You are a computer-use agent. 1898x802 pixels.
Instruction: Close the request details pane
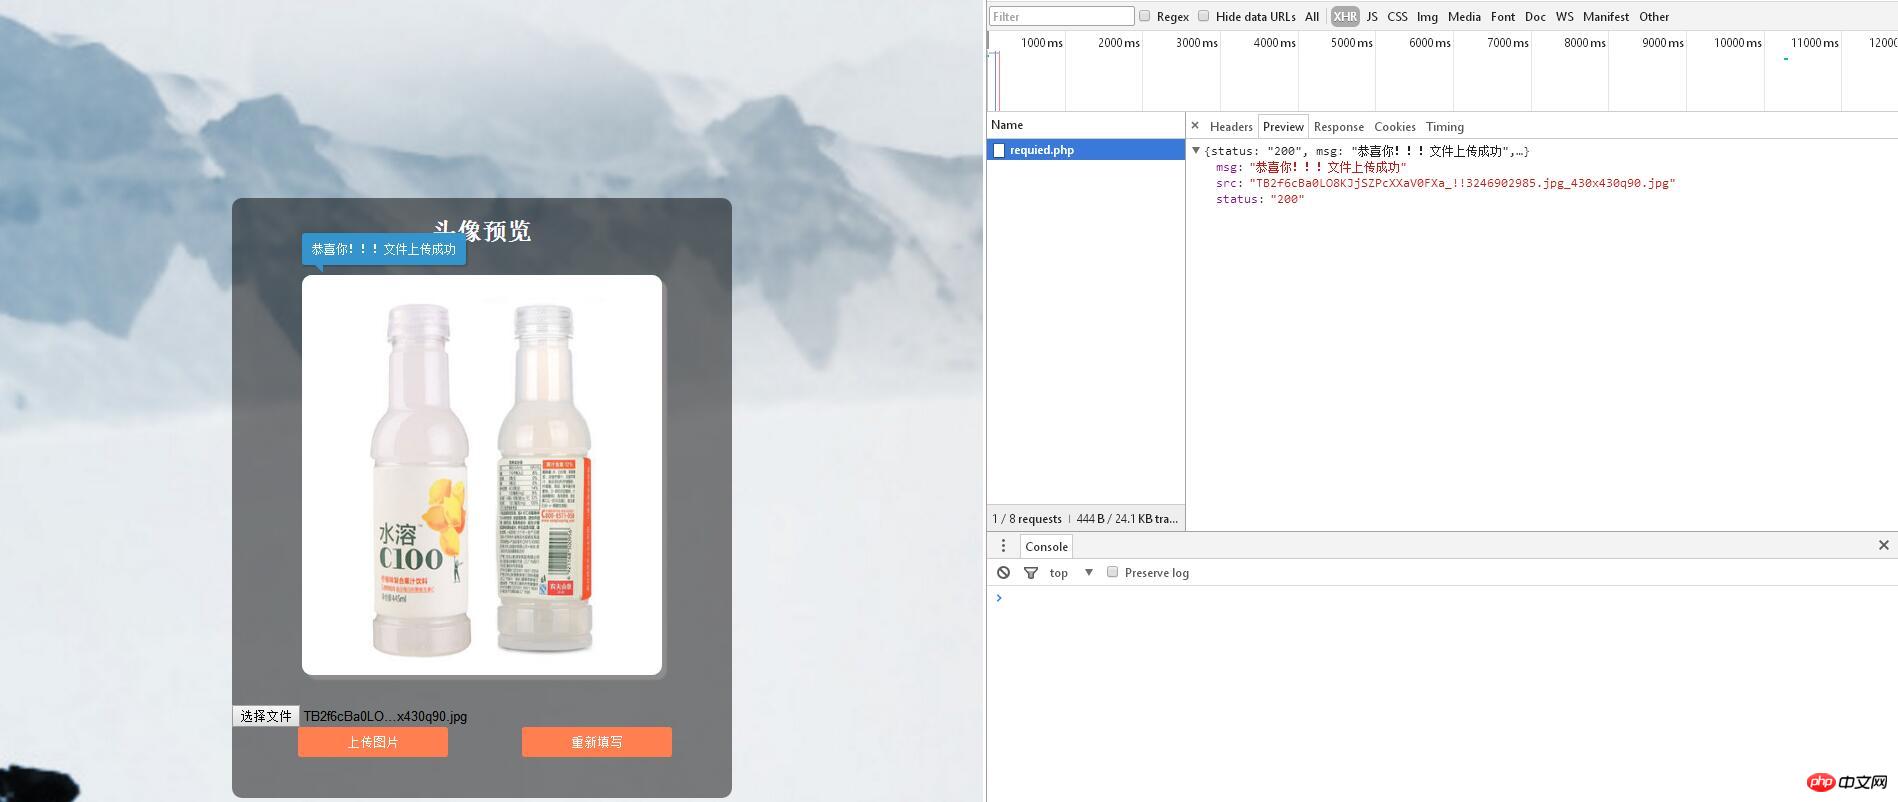click(x=1195, y=126)
